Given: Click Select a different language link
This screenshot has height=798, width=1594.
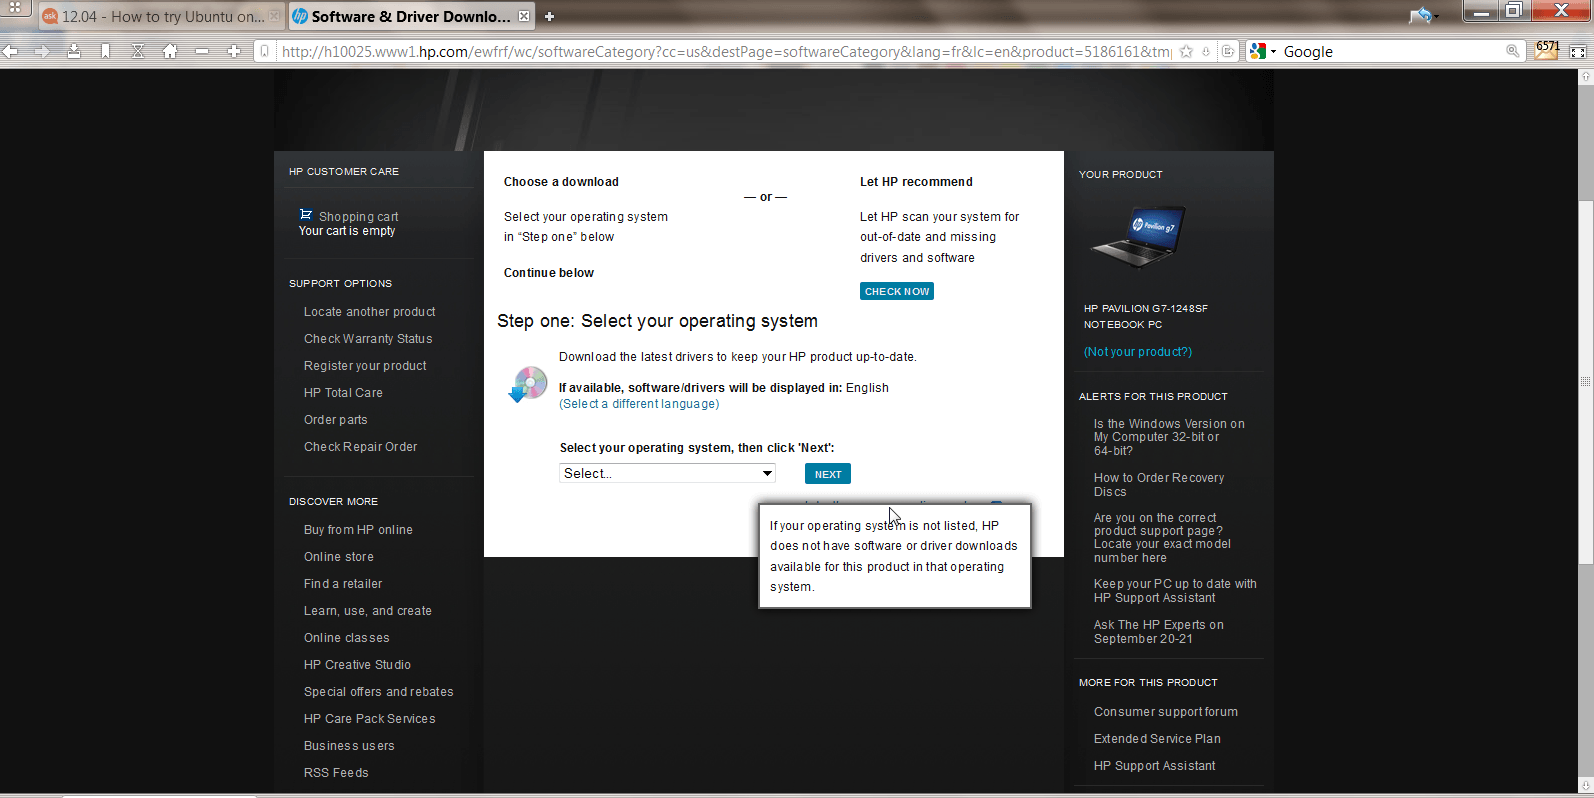Looking at the screenshot, I should coord(639,404).
